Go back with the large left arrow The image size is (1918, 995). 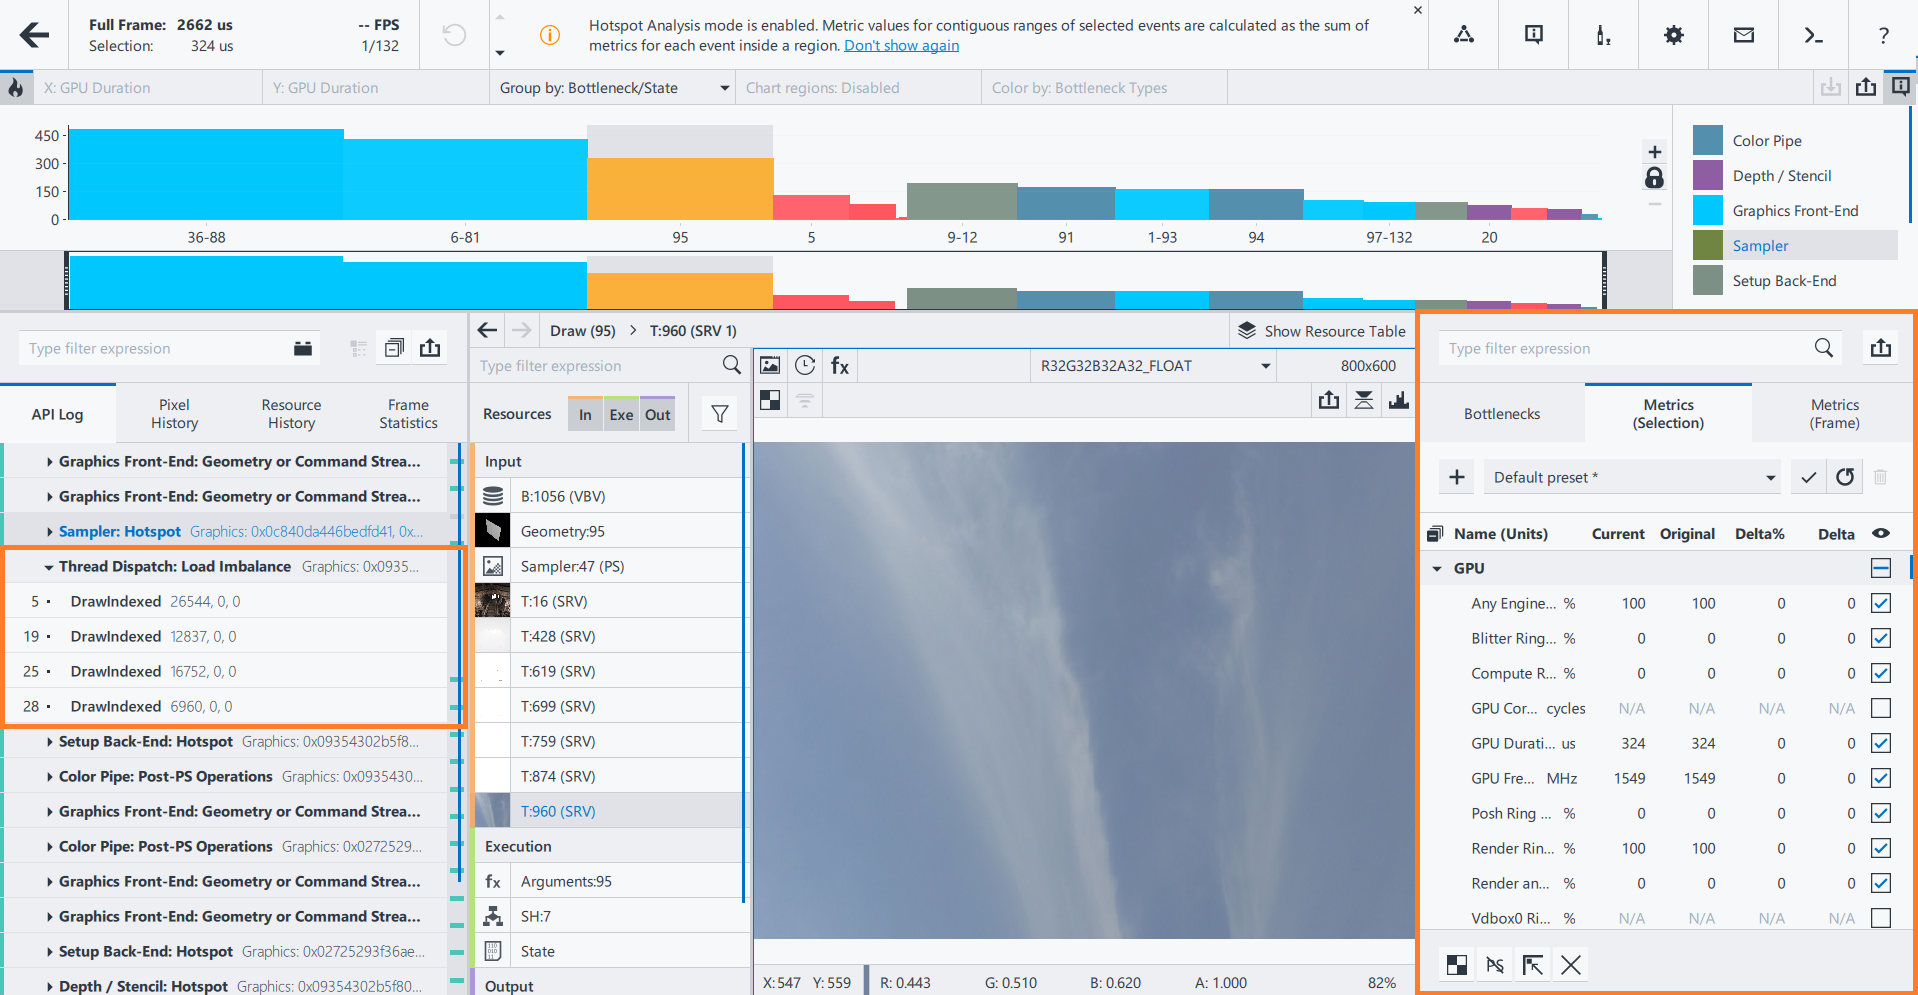[x=34, y=35]
